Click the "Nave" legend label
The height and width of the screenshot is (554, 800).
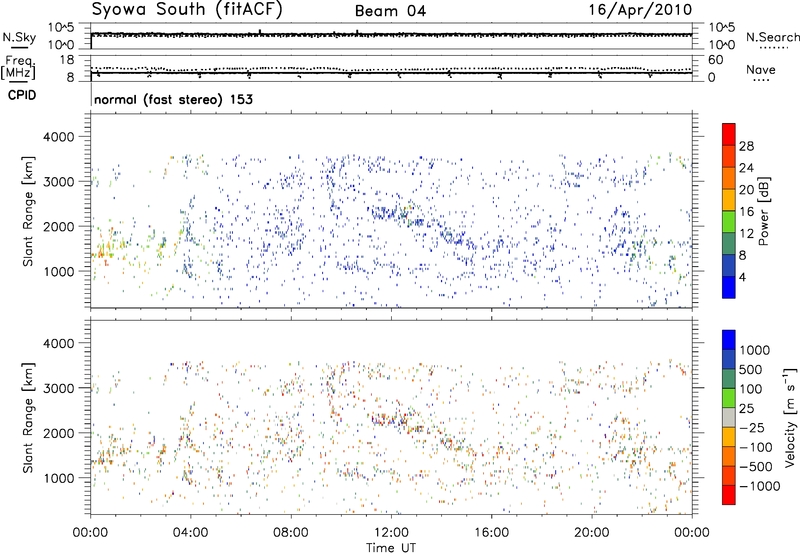[761, 69]
